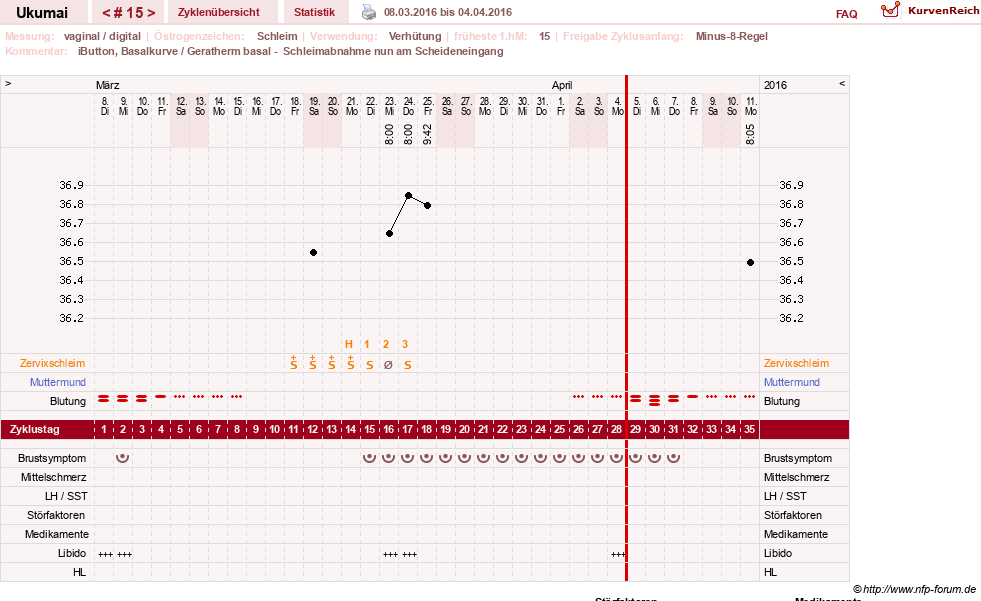The image size is (981, 601).
Task: Click the Libido +++ entry on cycle day 1
Action: point(105,554)
